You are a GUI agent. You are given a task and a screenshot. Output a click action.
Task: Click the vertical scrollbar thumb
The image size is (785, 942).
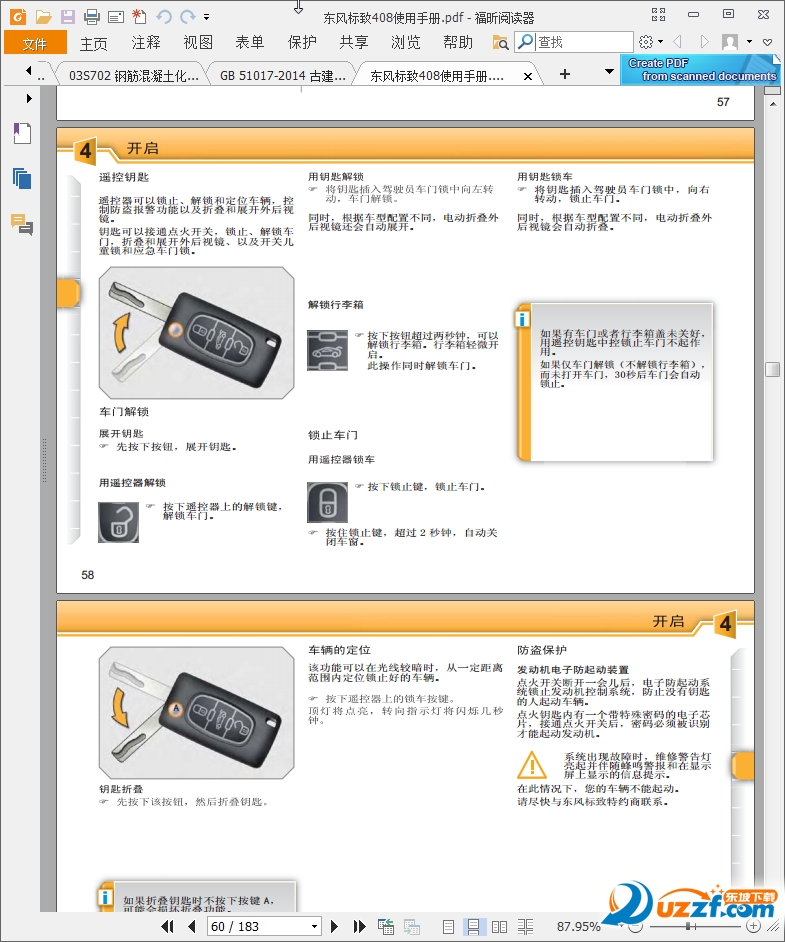(x=772, y=369)
